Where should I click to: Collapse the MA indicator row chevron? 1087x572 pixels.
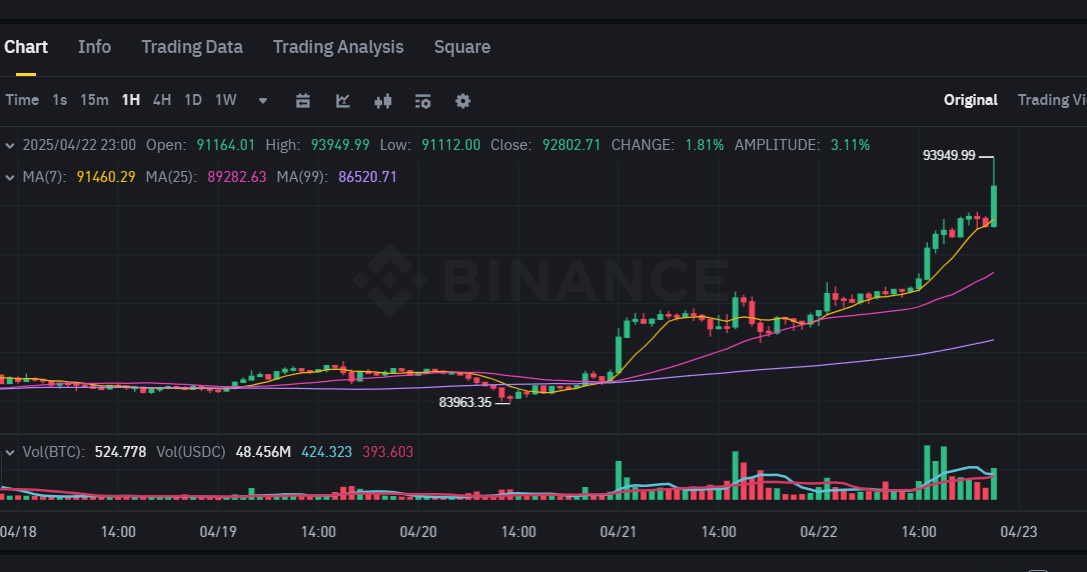coord(10,177)
